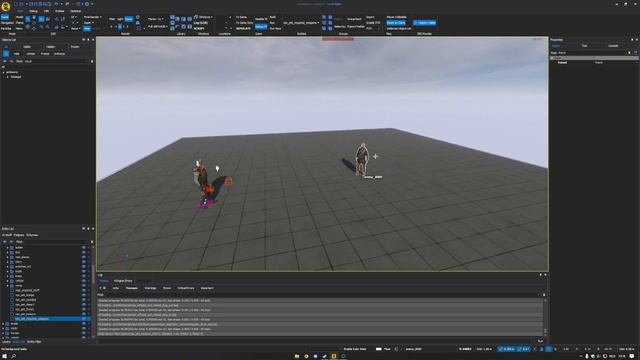The width and height of the screenshot is (640, 360).
Task: Click the bottom-right icon in the Groups ribbon
Action: point(330,29)
